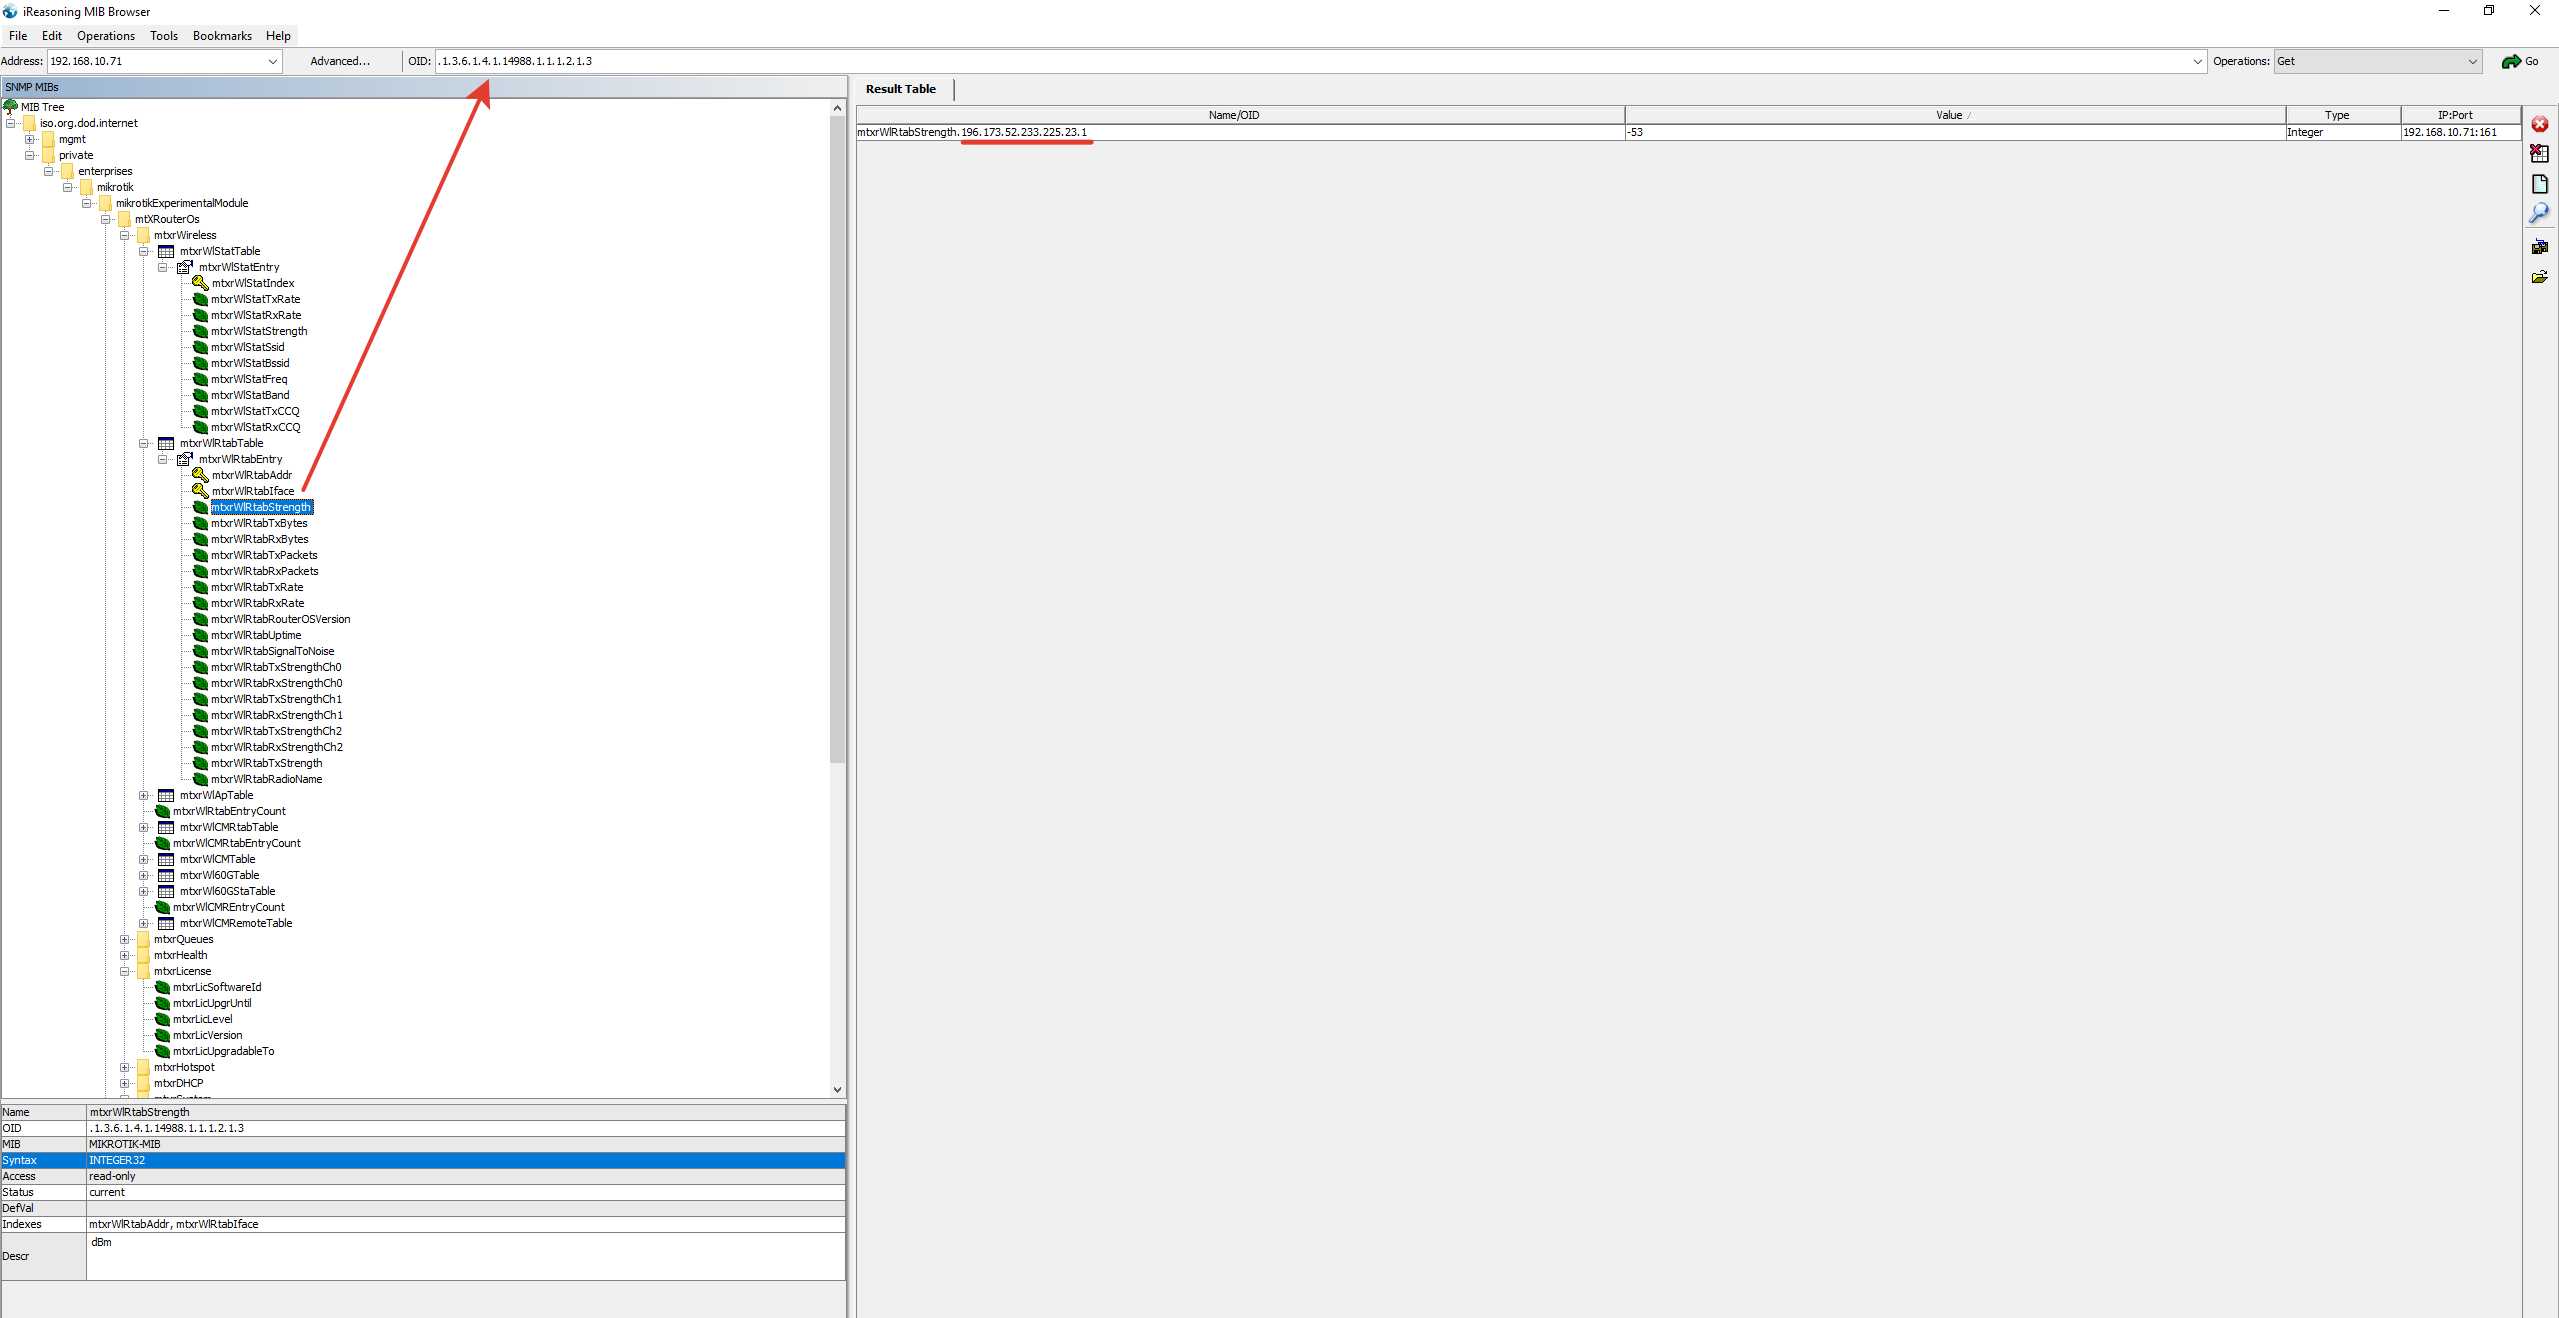Click the save results floppy icon
The image size is (2559, 1318).
(x=2539, y=246)
